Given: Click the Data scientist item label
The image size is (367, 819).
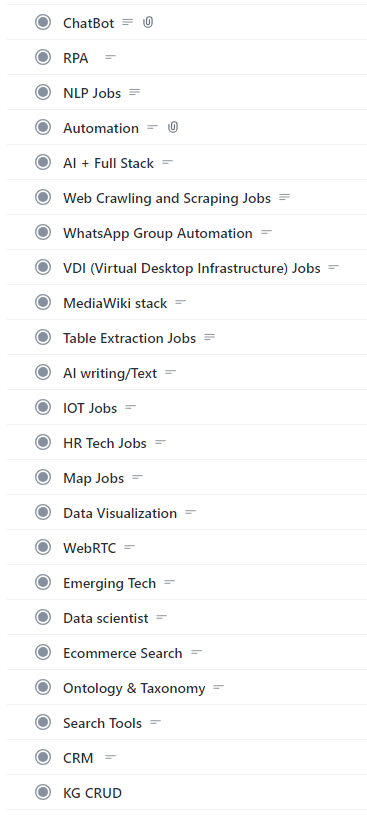Looking at the screenshot, I should click(106, 618).
